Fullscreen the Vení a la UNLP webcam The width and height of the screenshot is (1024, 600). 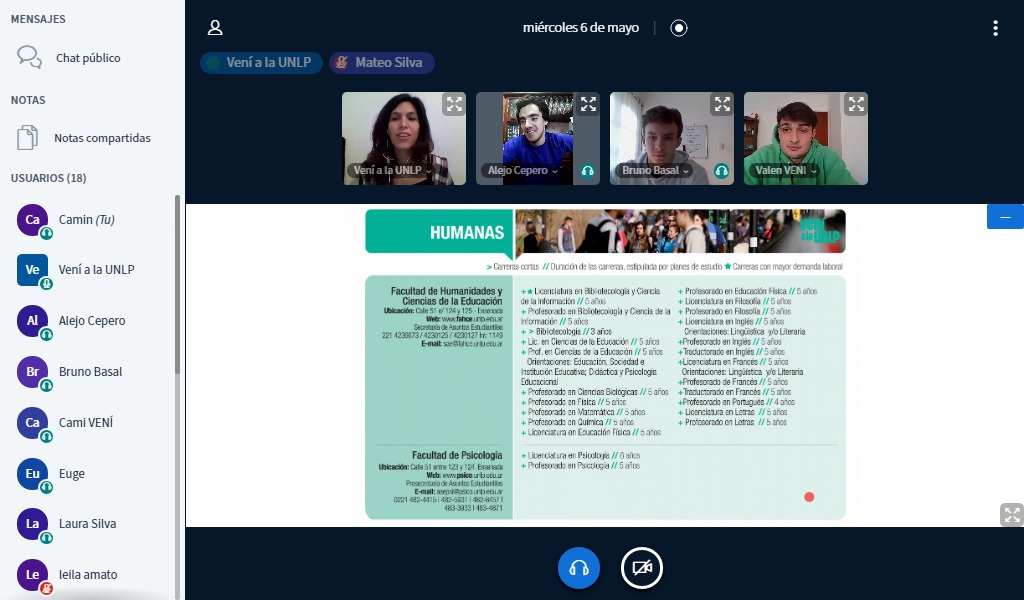tap(454, 104)
